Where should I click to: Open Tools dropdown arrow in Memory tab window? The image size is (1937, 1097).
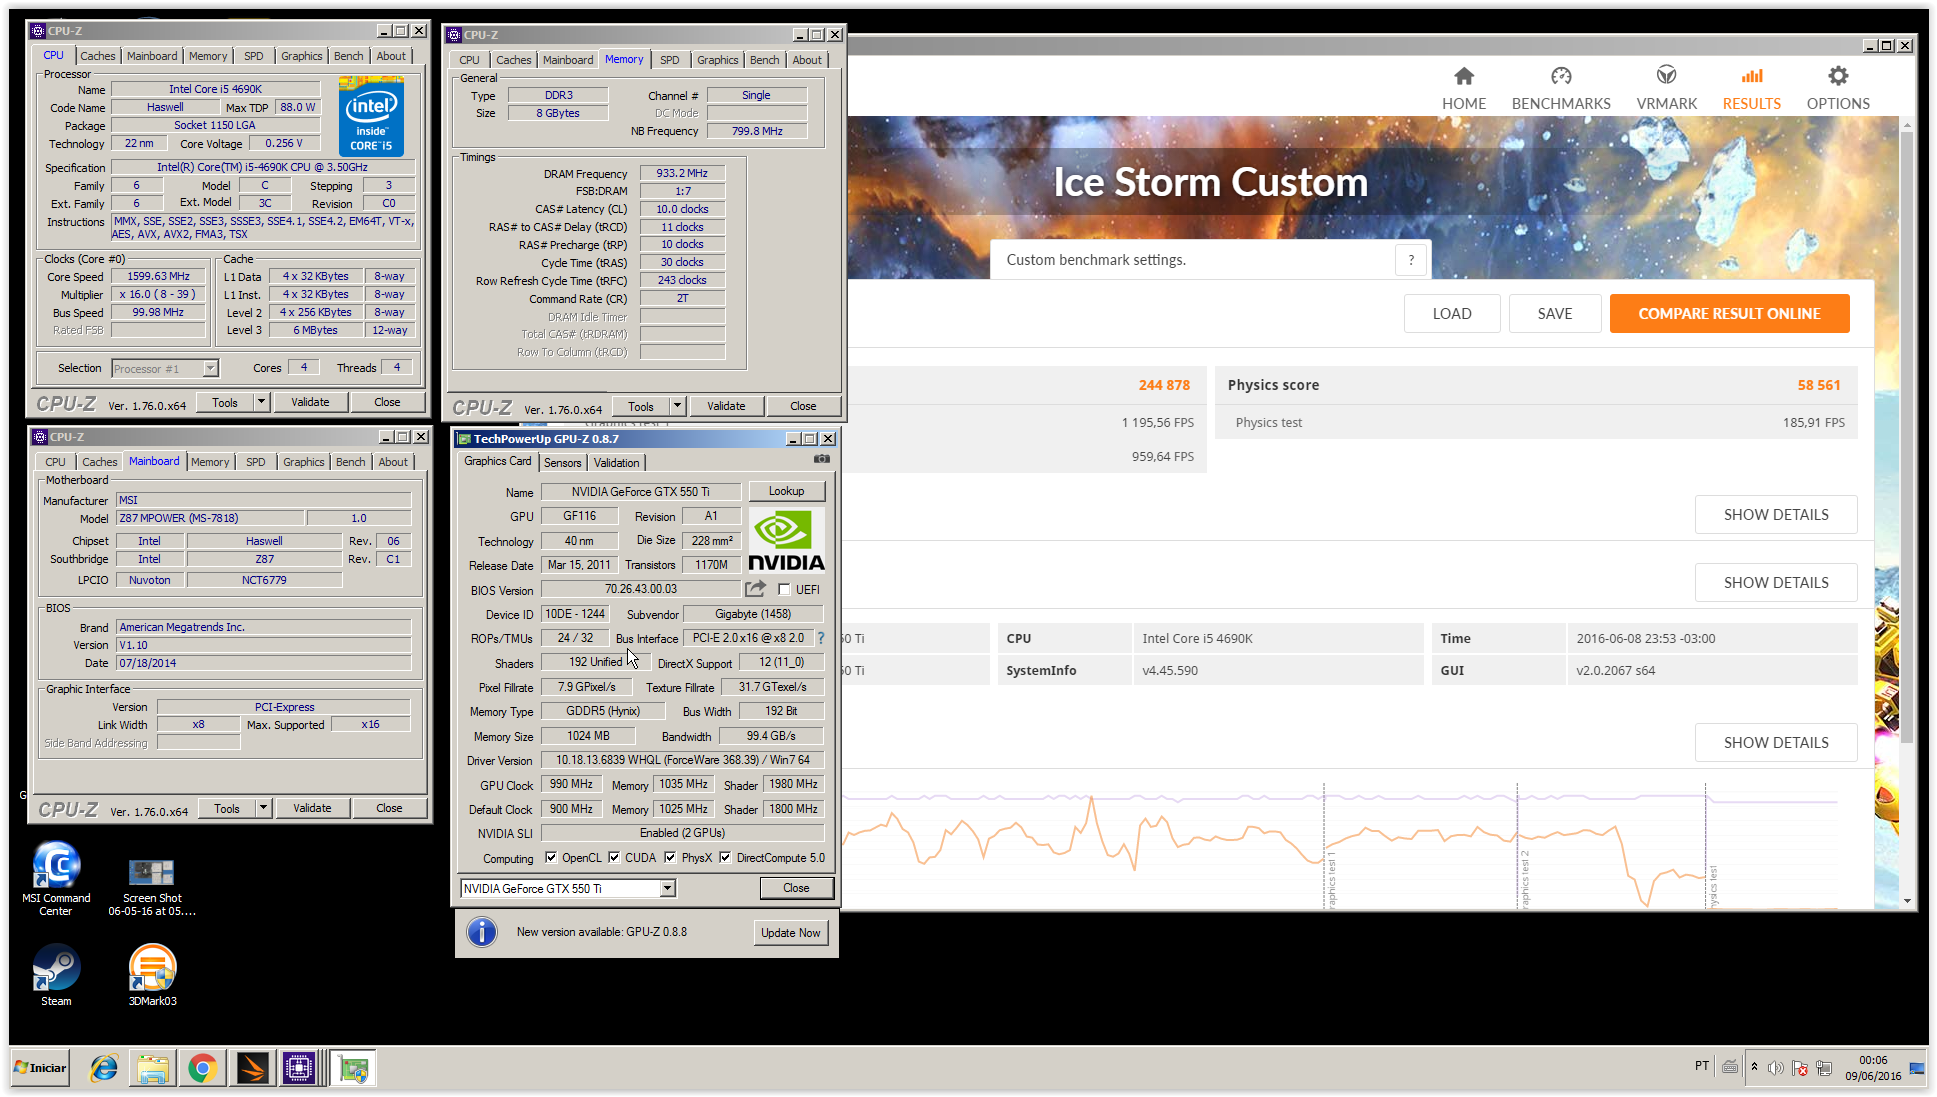pos(677,406)
